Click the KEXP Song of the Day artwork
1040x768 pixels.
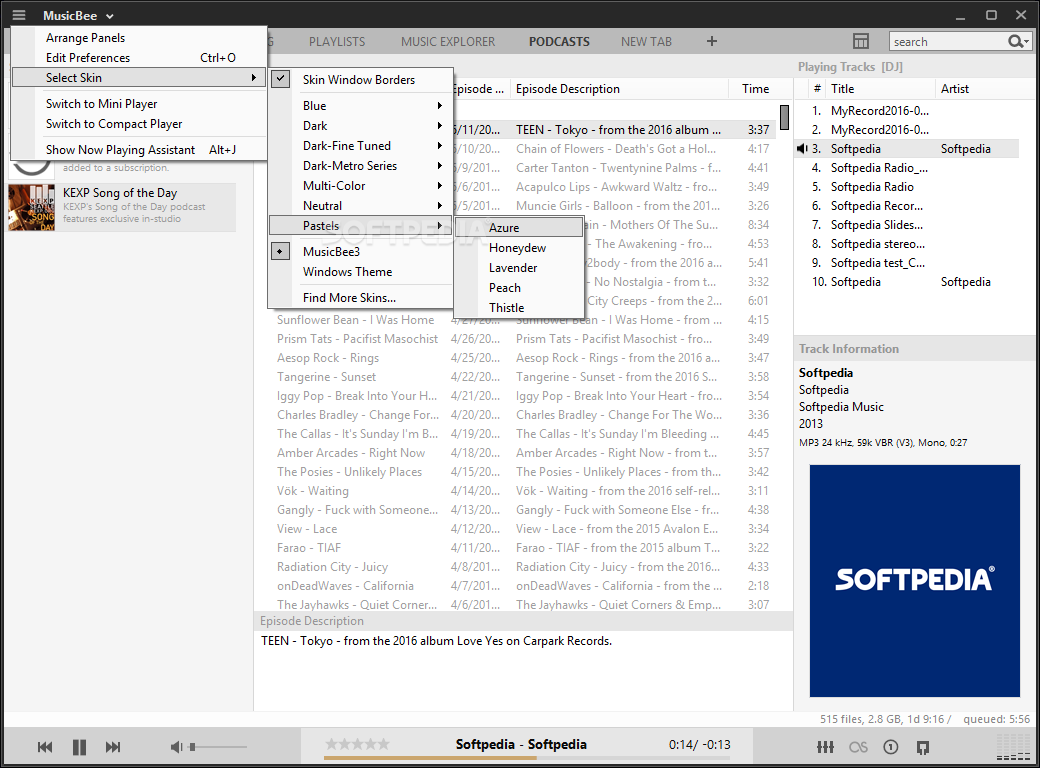[x=32, y=208]
